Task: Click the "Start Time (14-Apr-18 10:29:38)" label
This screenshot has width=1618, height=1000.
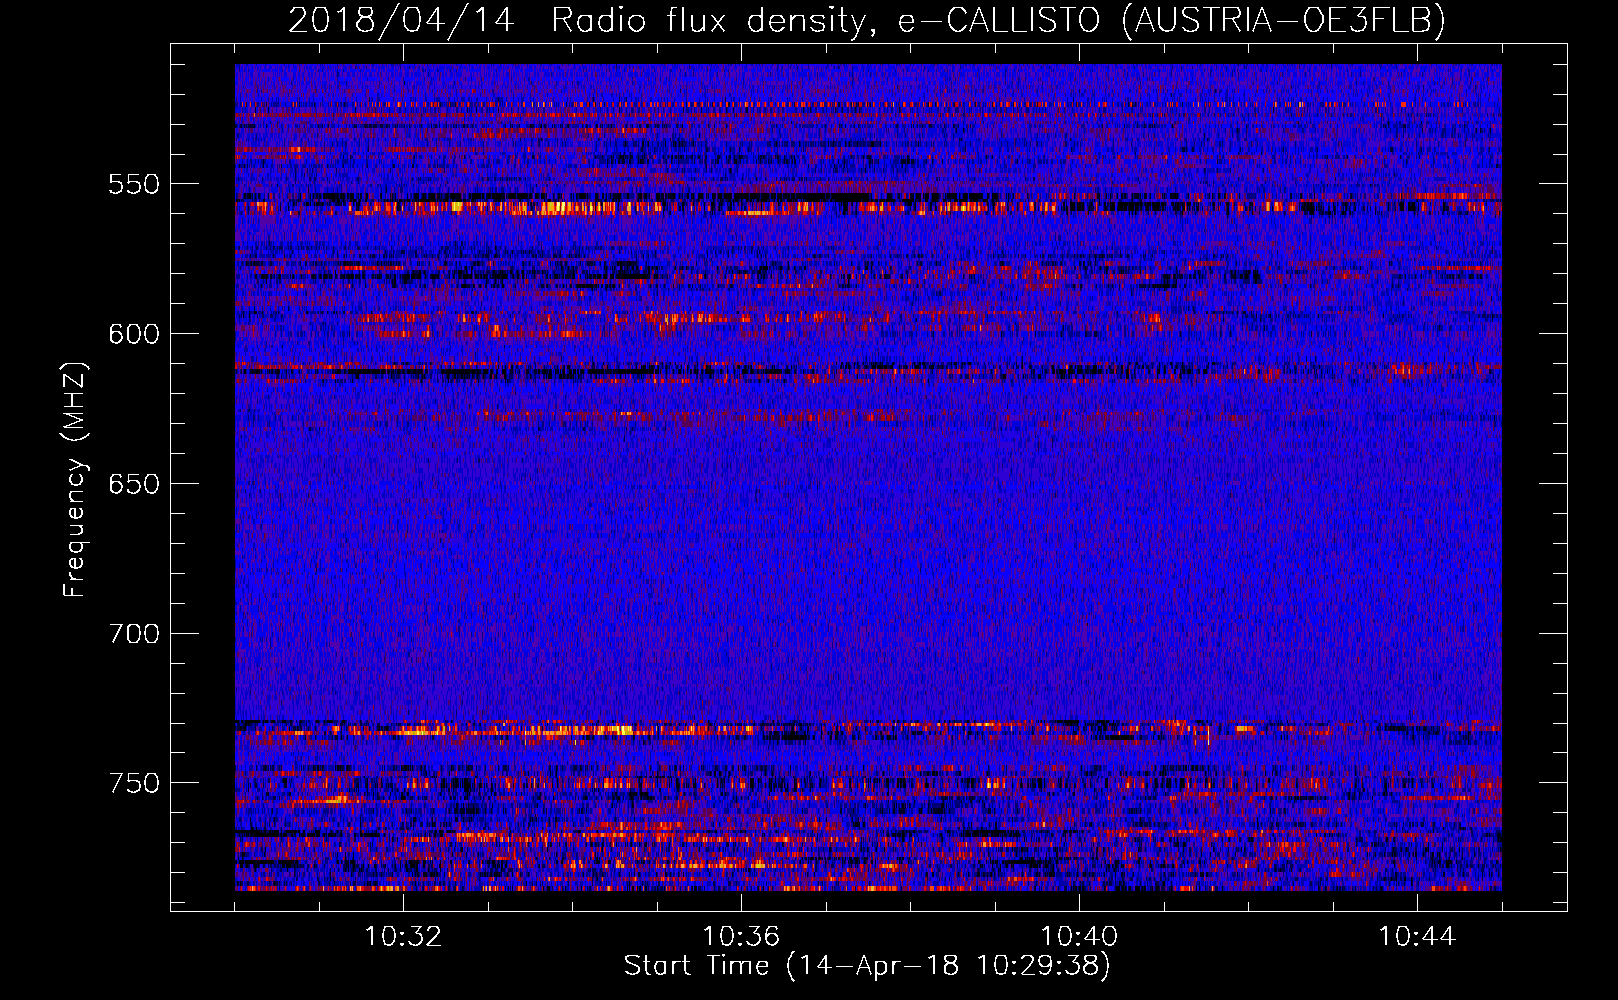Action: point(867,966)
